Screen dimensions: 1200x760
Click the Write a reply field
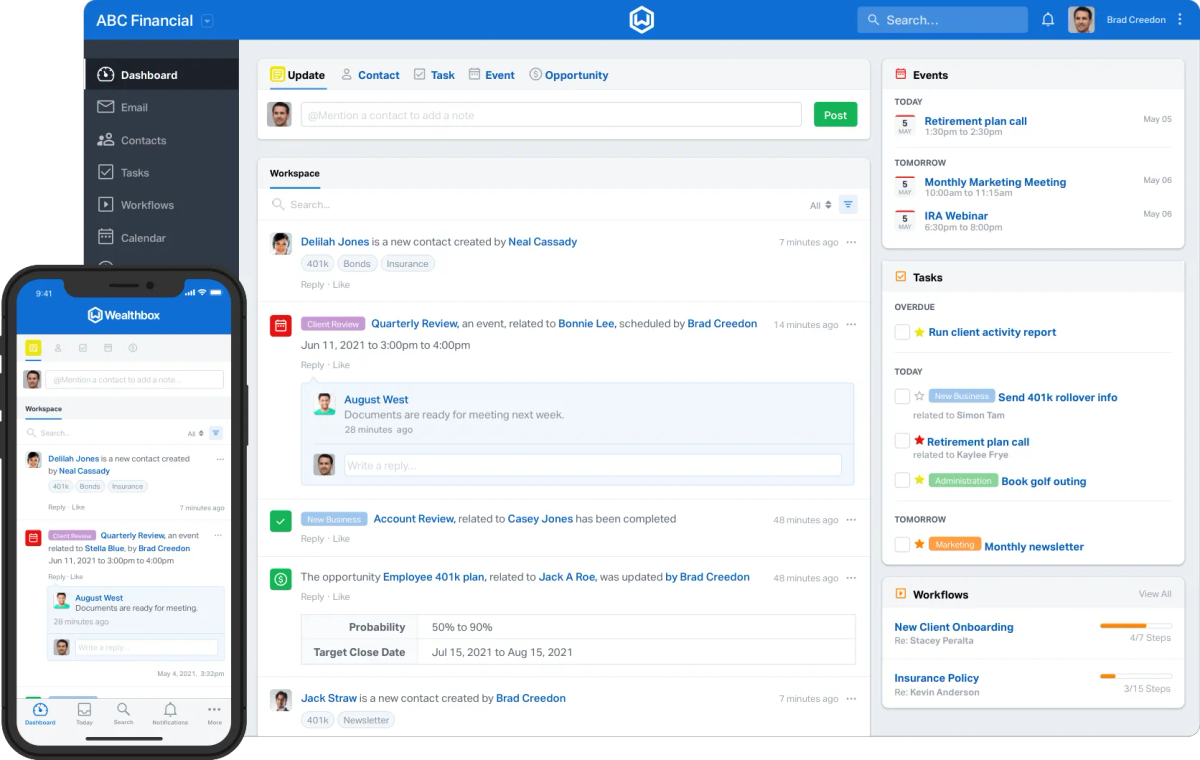tap(593, 465)
